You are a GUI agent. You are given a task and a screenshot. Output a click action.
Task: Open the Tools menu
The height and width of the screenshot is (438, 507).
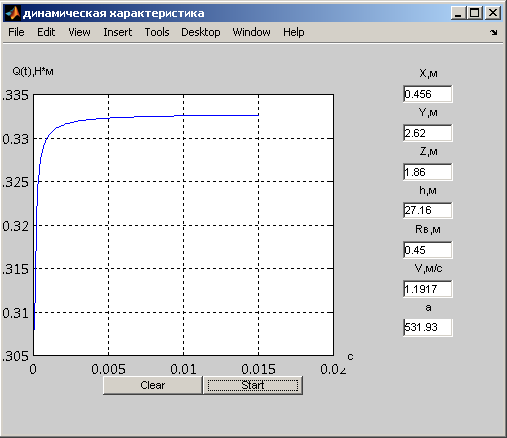point(157,32)
